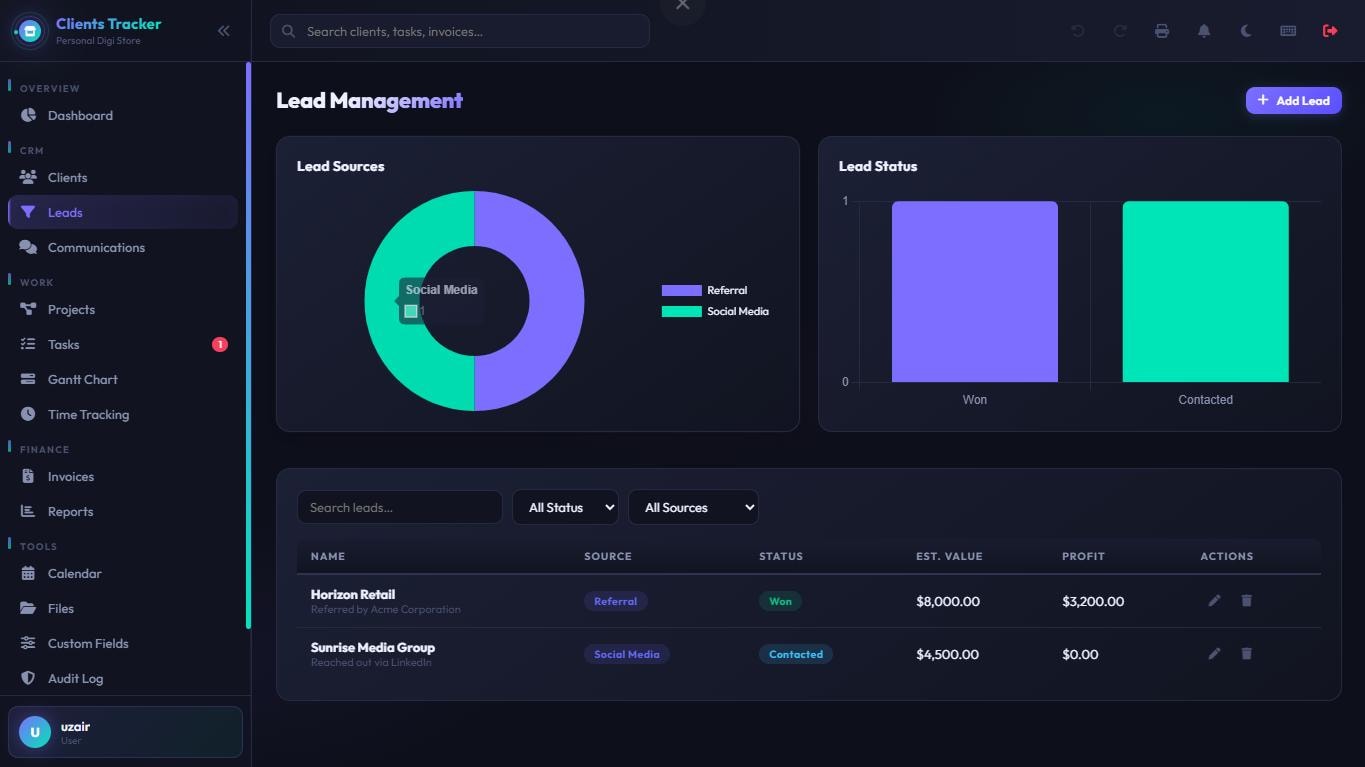The width and height of the screenshot is (1365, 767).
Task: Delete the Horizon Retail lead
Action: click(1246, 601)
